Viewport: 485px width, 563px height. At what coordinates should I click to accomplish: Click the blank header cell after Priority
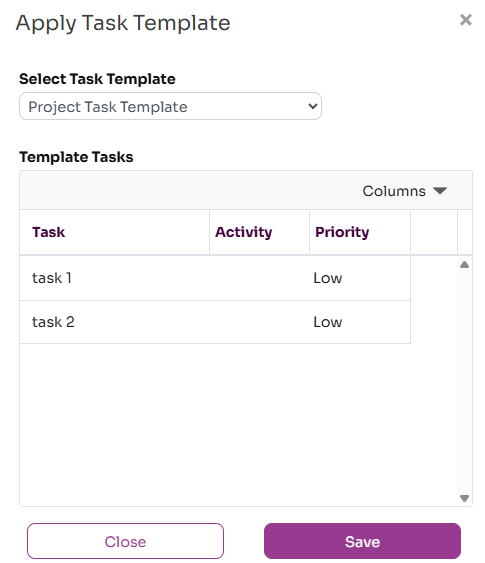434,232
